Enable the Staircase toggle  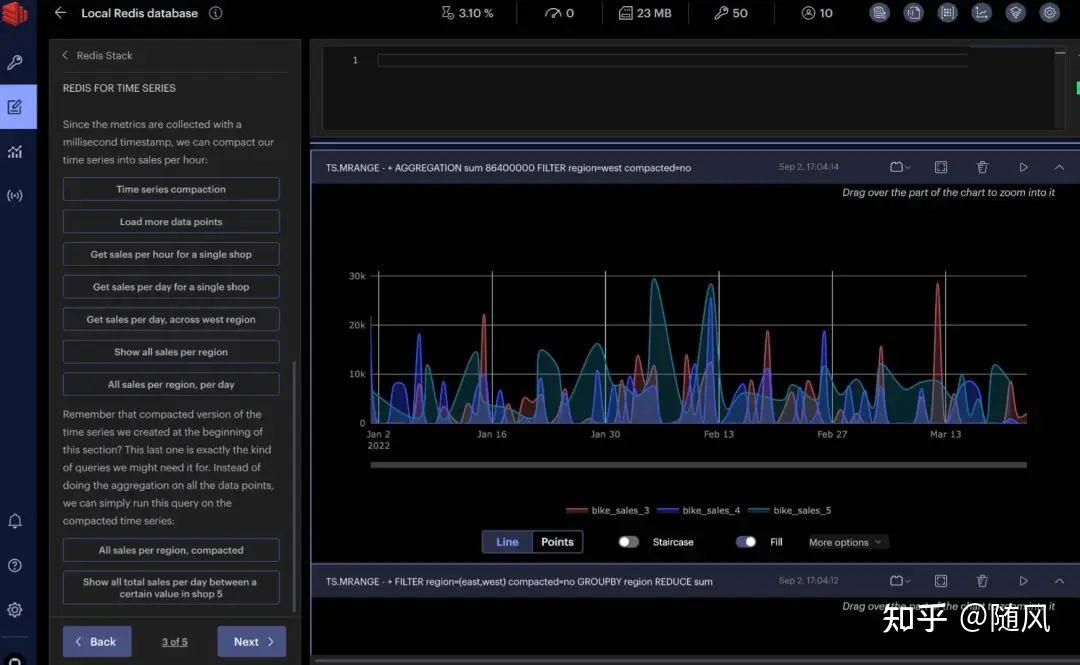(x=628, y=542)
